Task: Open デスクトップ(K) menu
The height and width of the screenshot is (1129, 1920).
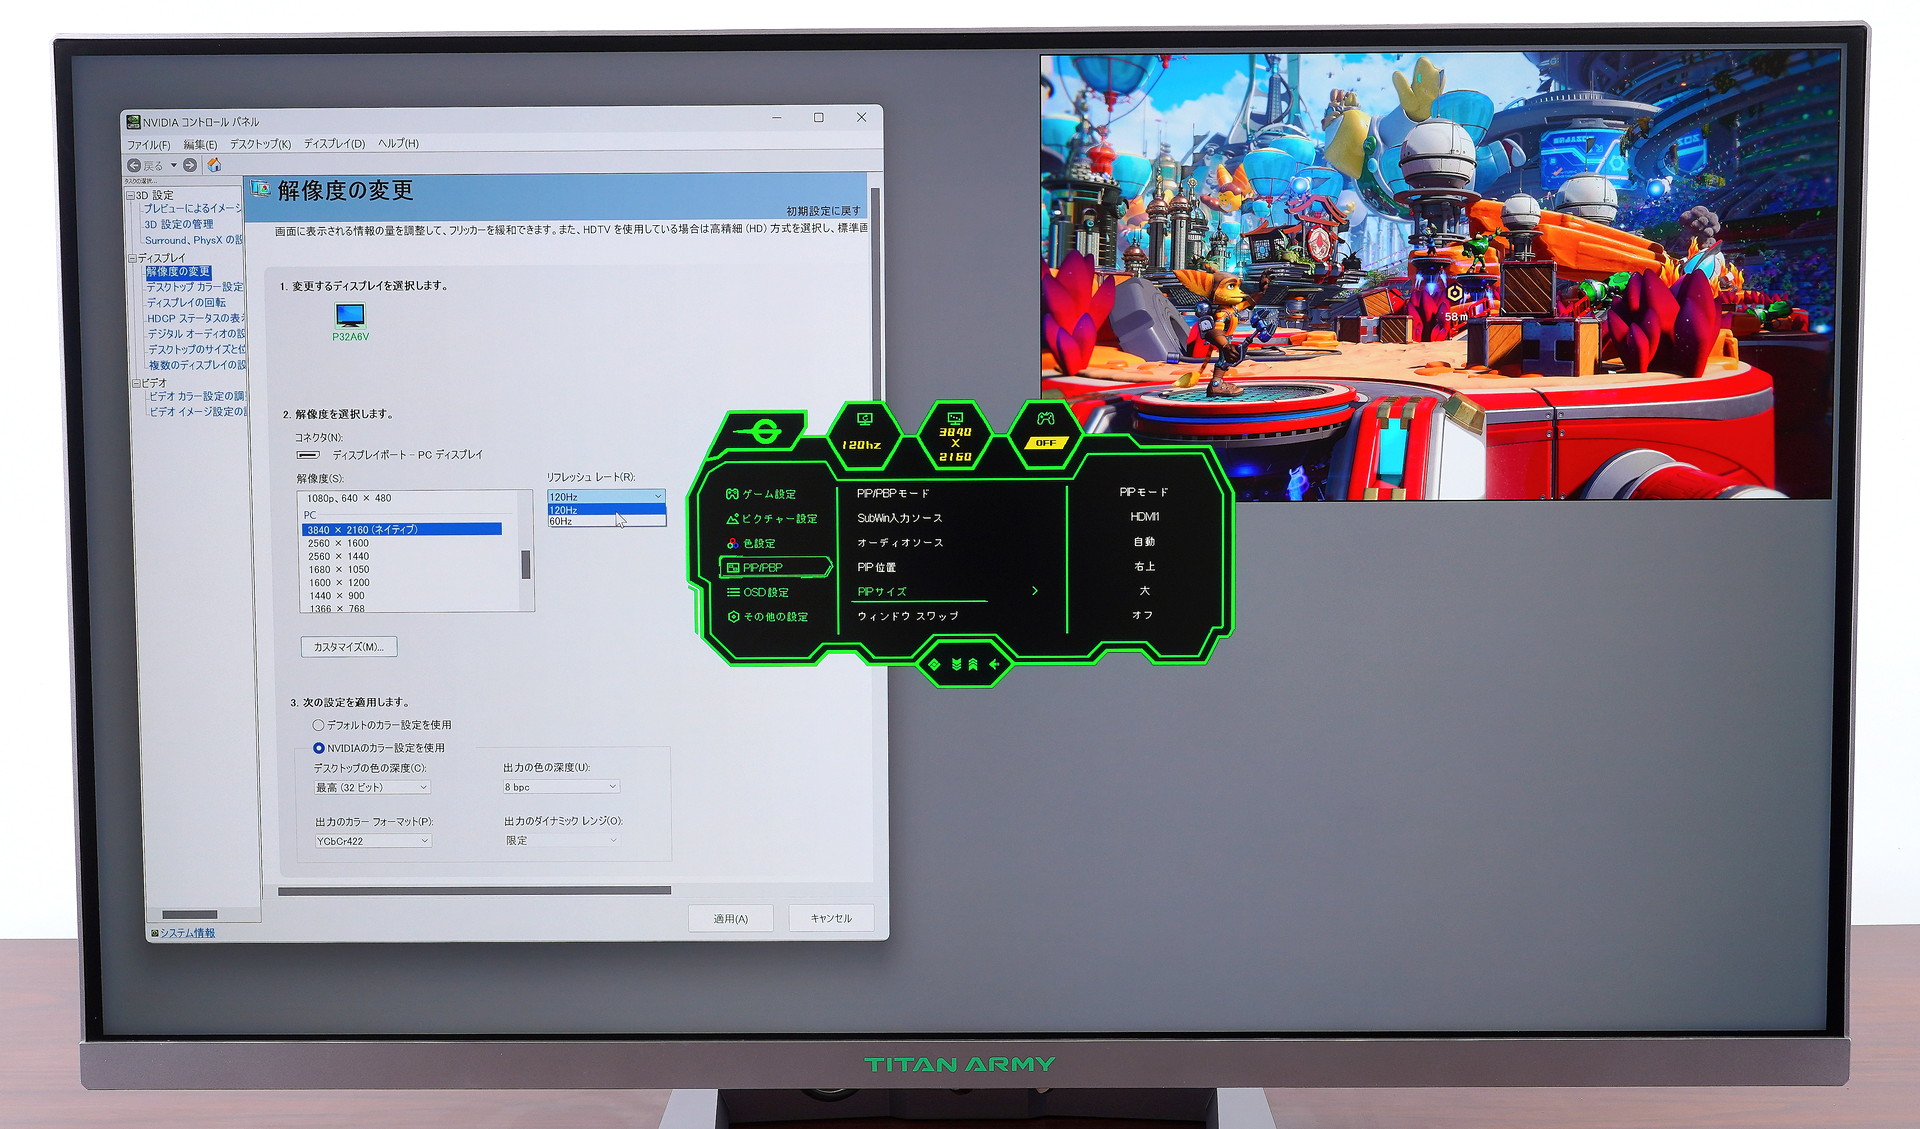Action: point(260,144)
